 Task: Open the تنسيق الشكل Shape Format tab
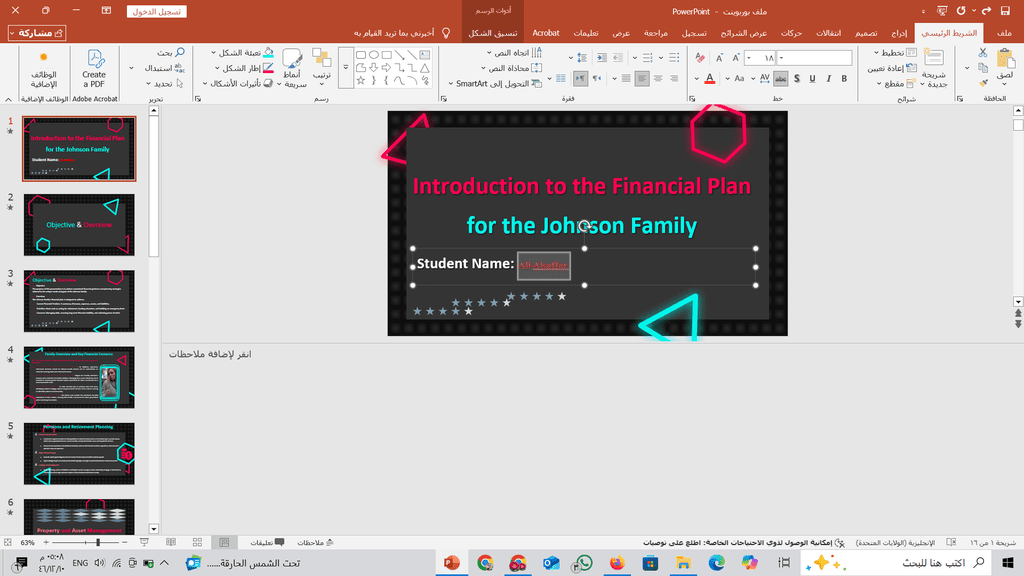click(x=492, y=33)
